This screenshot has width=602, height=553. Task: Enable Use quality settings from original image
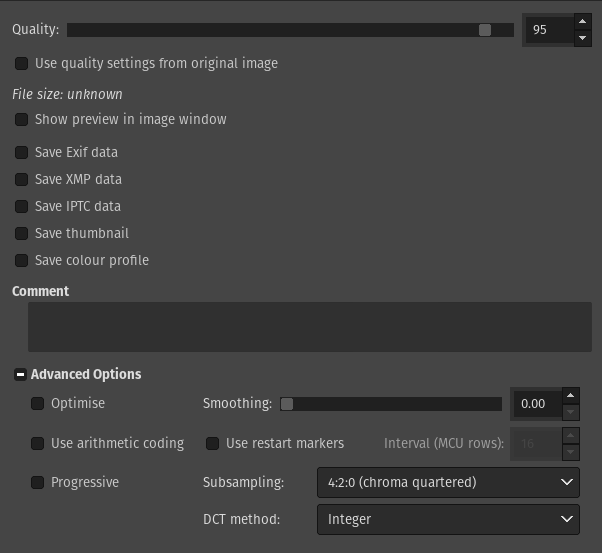point(22,63)
